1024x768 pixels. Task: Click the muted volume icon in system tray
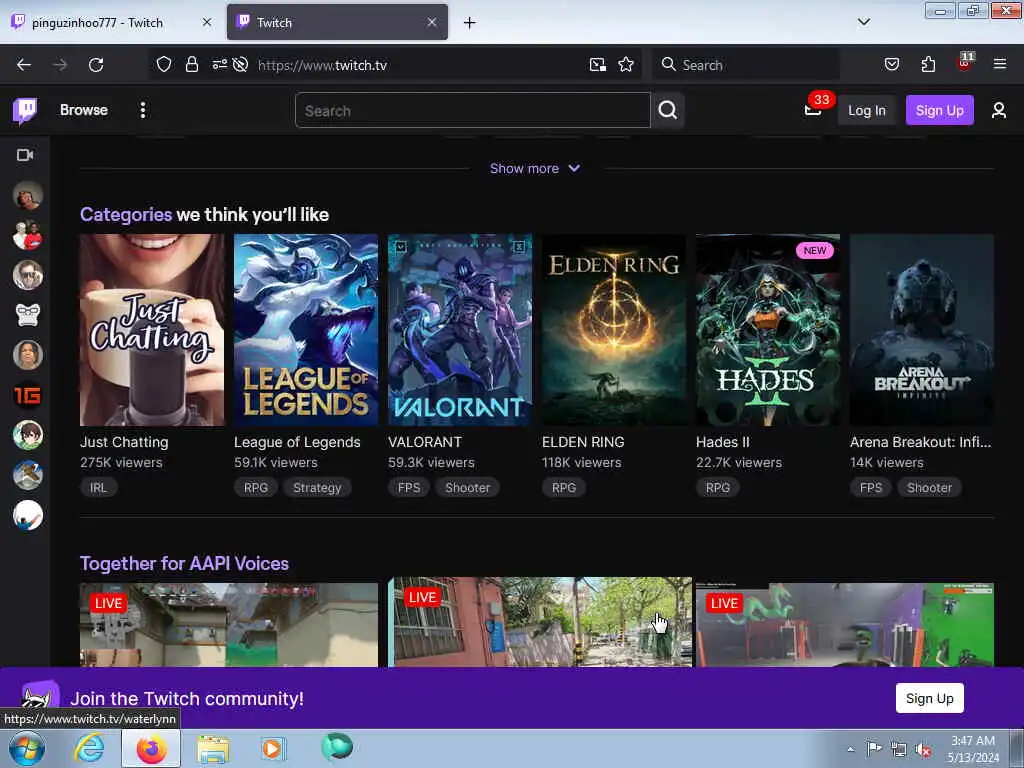coord(923,750)
